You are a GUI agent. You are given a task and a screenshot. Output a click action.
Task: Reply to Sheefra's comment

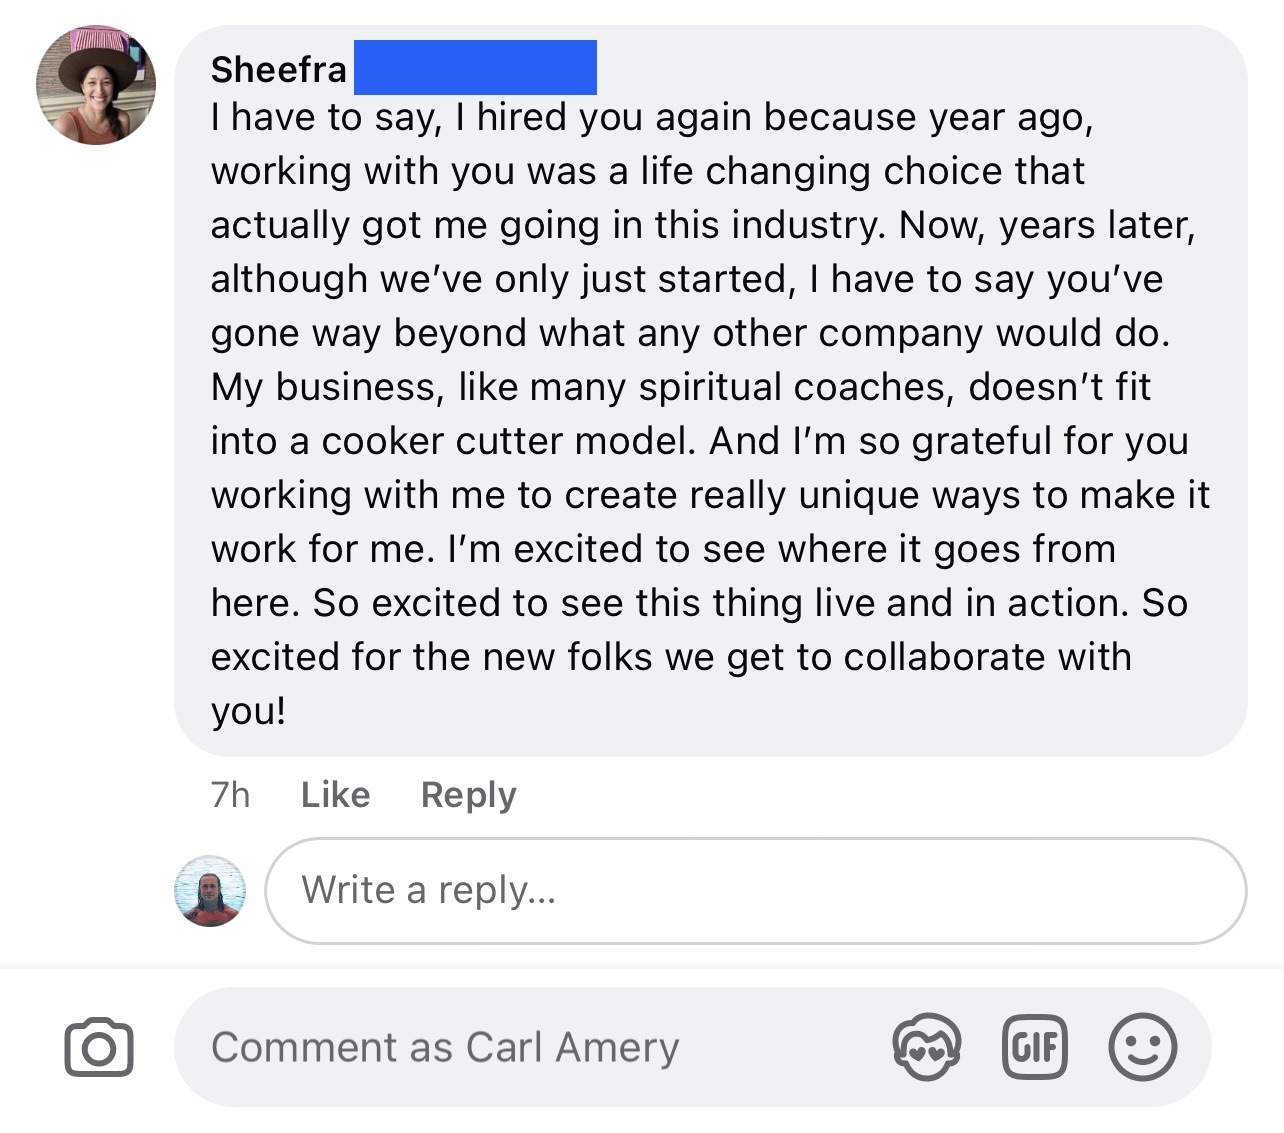coord(468,795)
